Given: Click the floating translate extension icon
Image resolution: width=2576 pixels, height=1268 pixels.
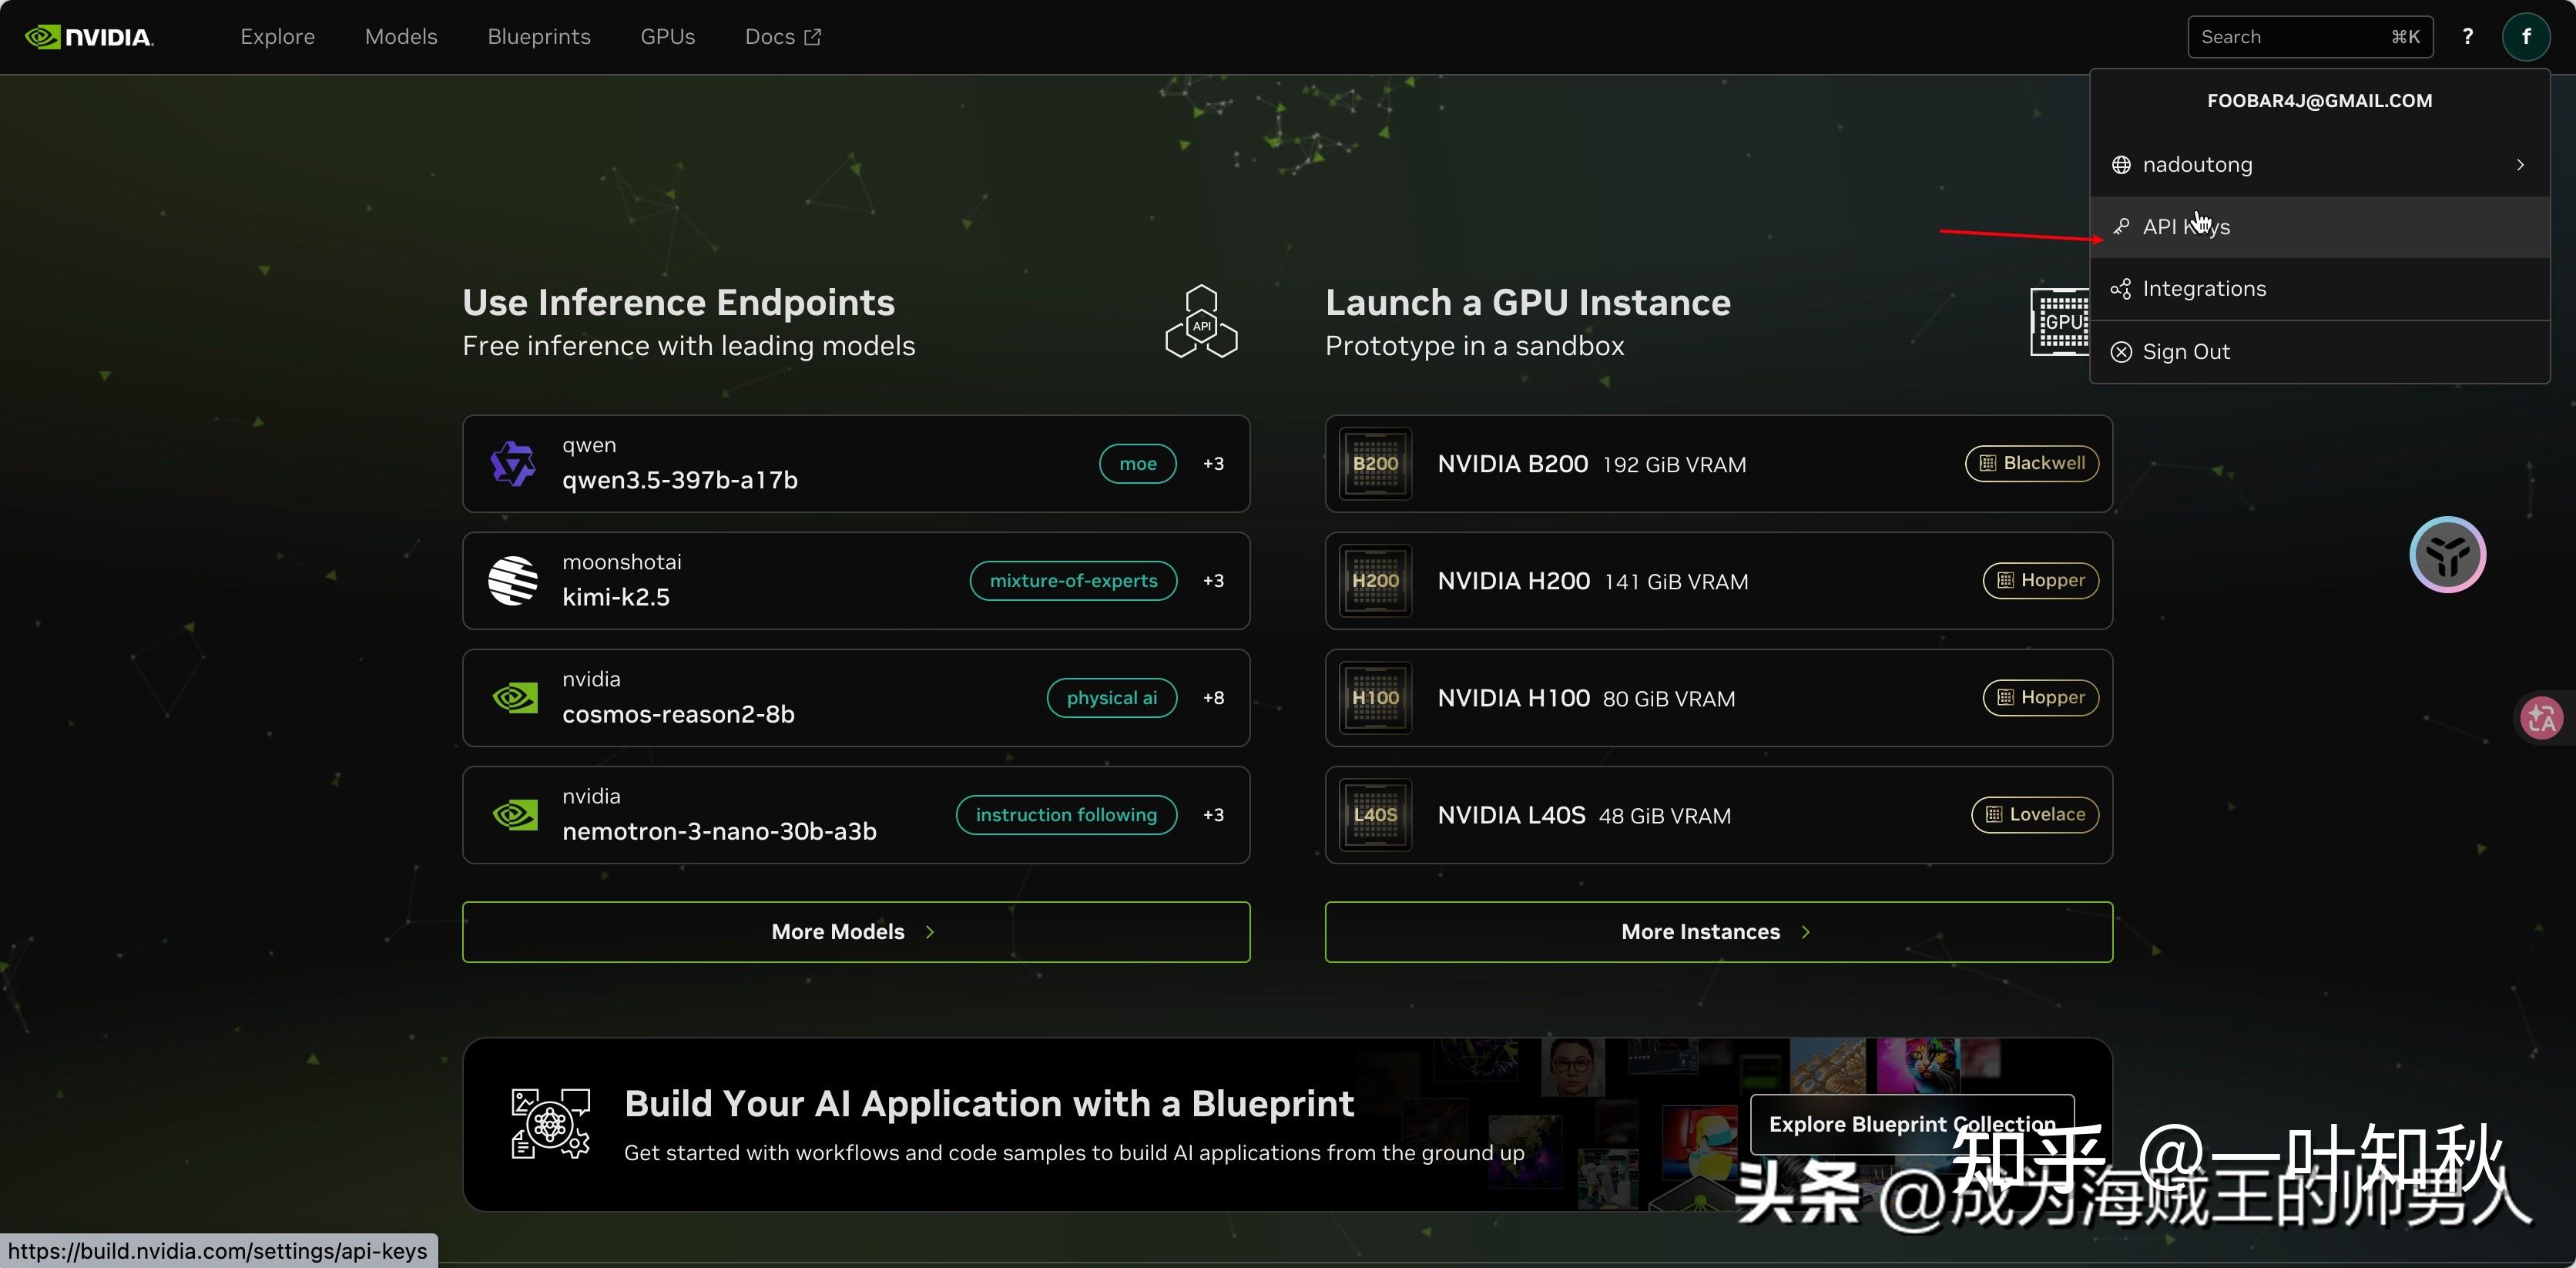Looking at the screenshot, I should (2541, 718).
